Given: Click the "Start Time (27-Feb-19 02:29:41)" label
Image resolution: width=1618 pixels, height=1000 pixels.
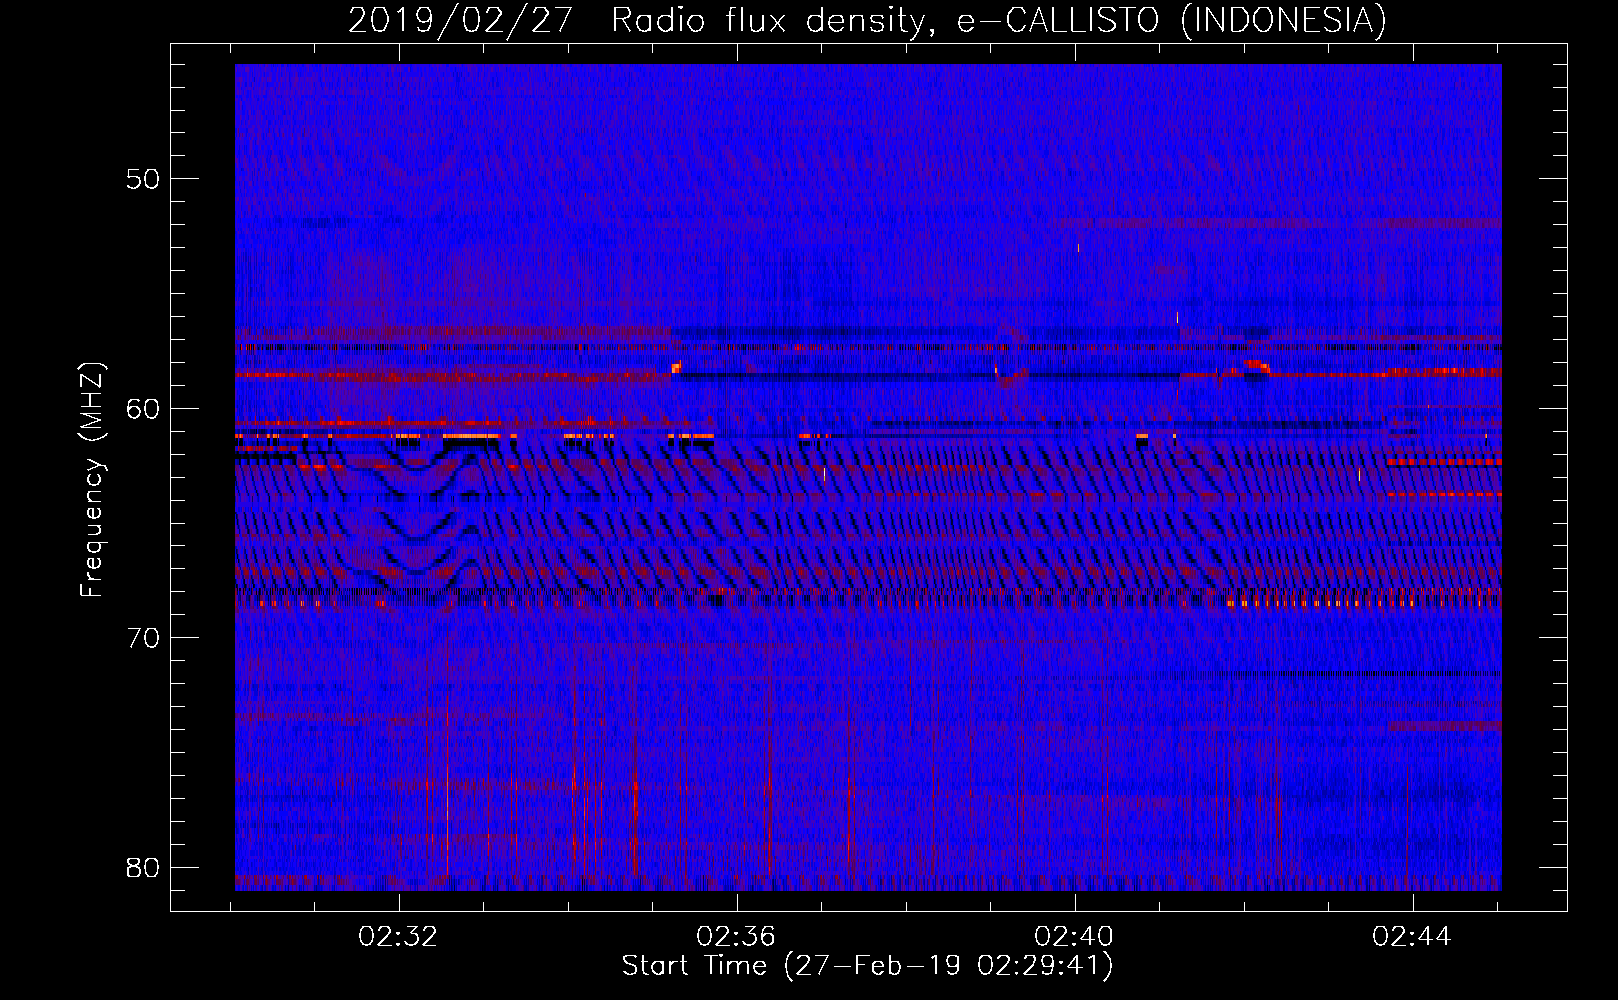Looking at the screenshot, I should click(x=867, y=966).
